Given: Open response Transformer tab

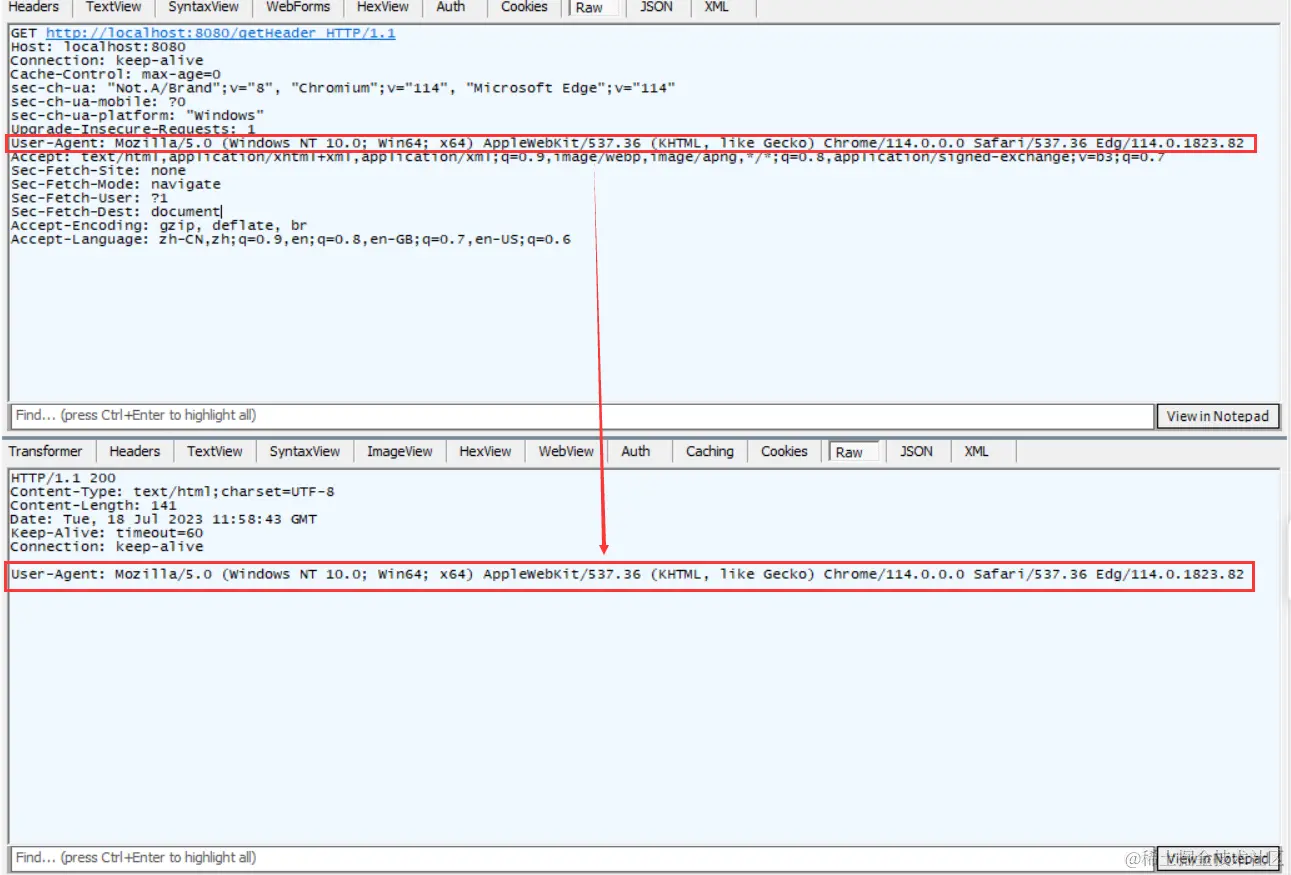Looking at the screenshot, I should point(46,452).
